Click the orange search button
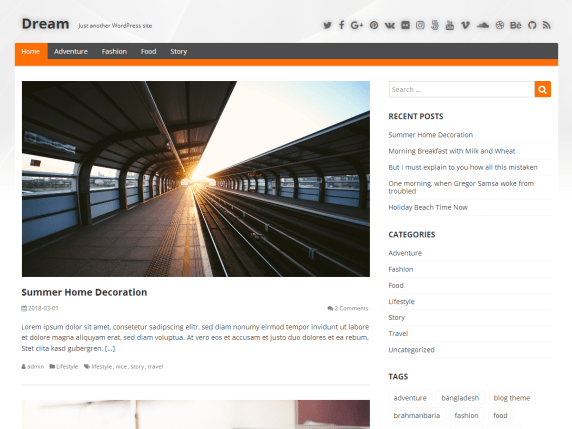This screenshot has width=572, height=429. point(542,89)
